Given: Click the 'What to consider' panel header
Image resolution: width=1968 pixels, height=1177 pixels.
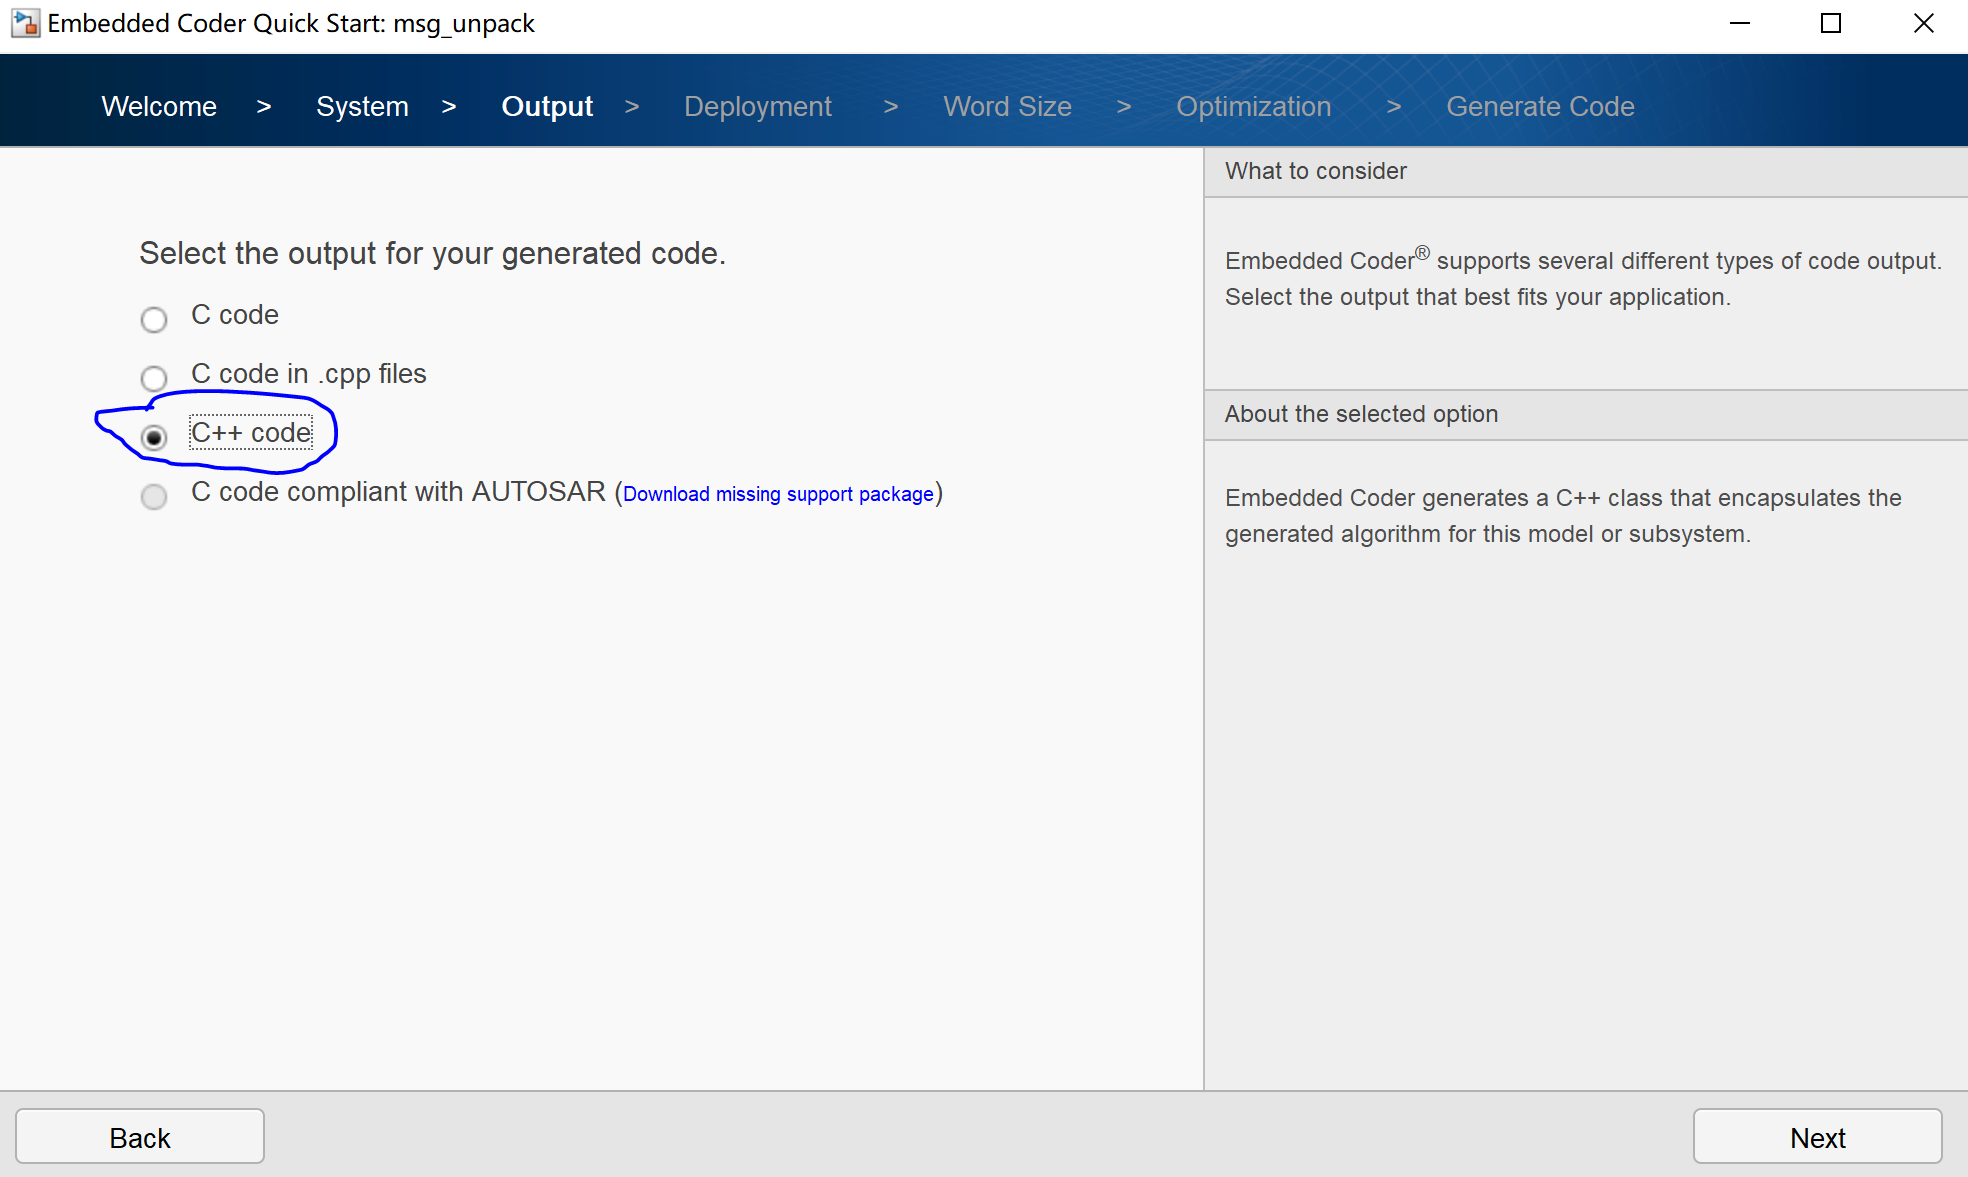Looking at the screenshot, I should [x=1586, y=171].
